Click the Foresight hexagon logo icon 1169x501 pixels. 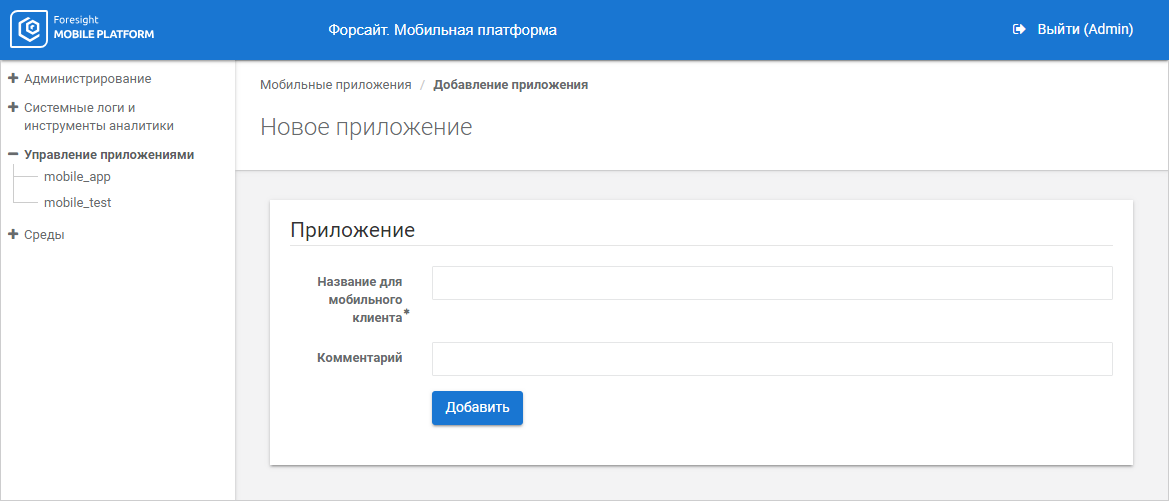30,30
